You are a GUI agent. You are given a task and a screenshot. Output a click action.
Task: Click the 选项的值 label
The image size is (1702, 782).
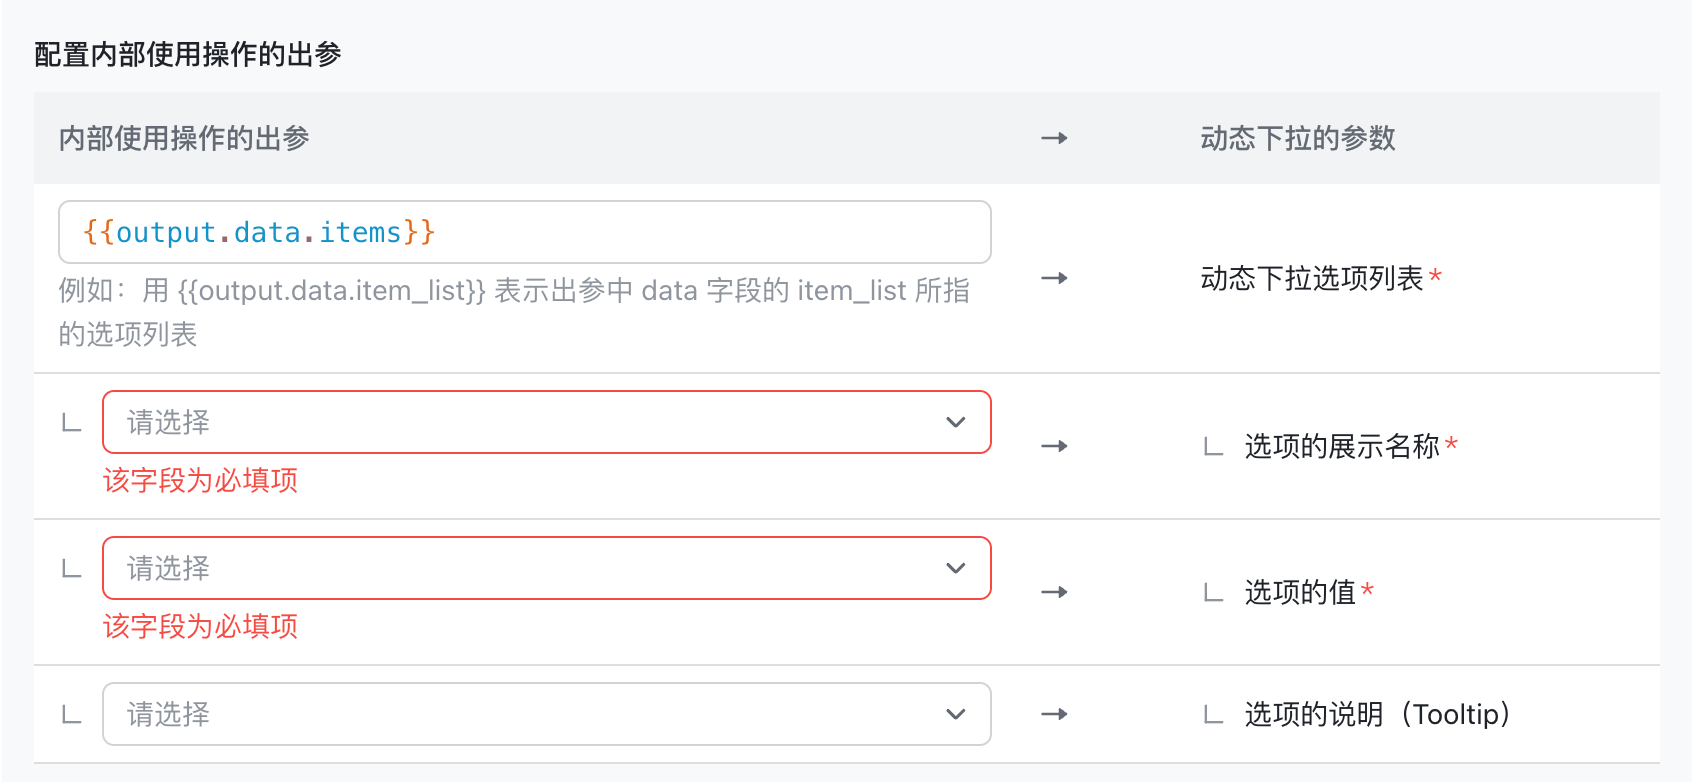(x=1300, y=592)
